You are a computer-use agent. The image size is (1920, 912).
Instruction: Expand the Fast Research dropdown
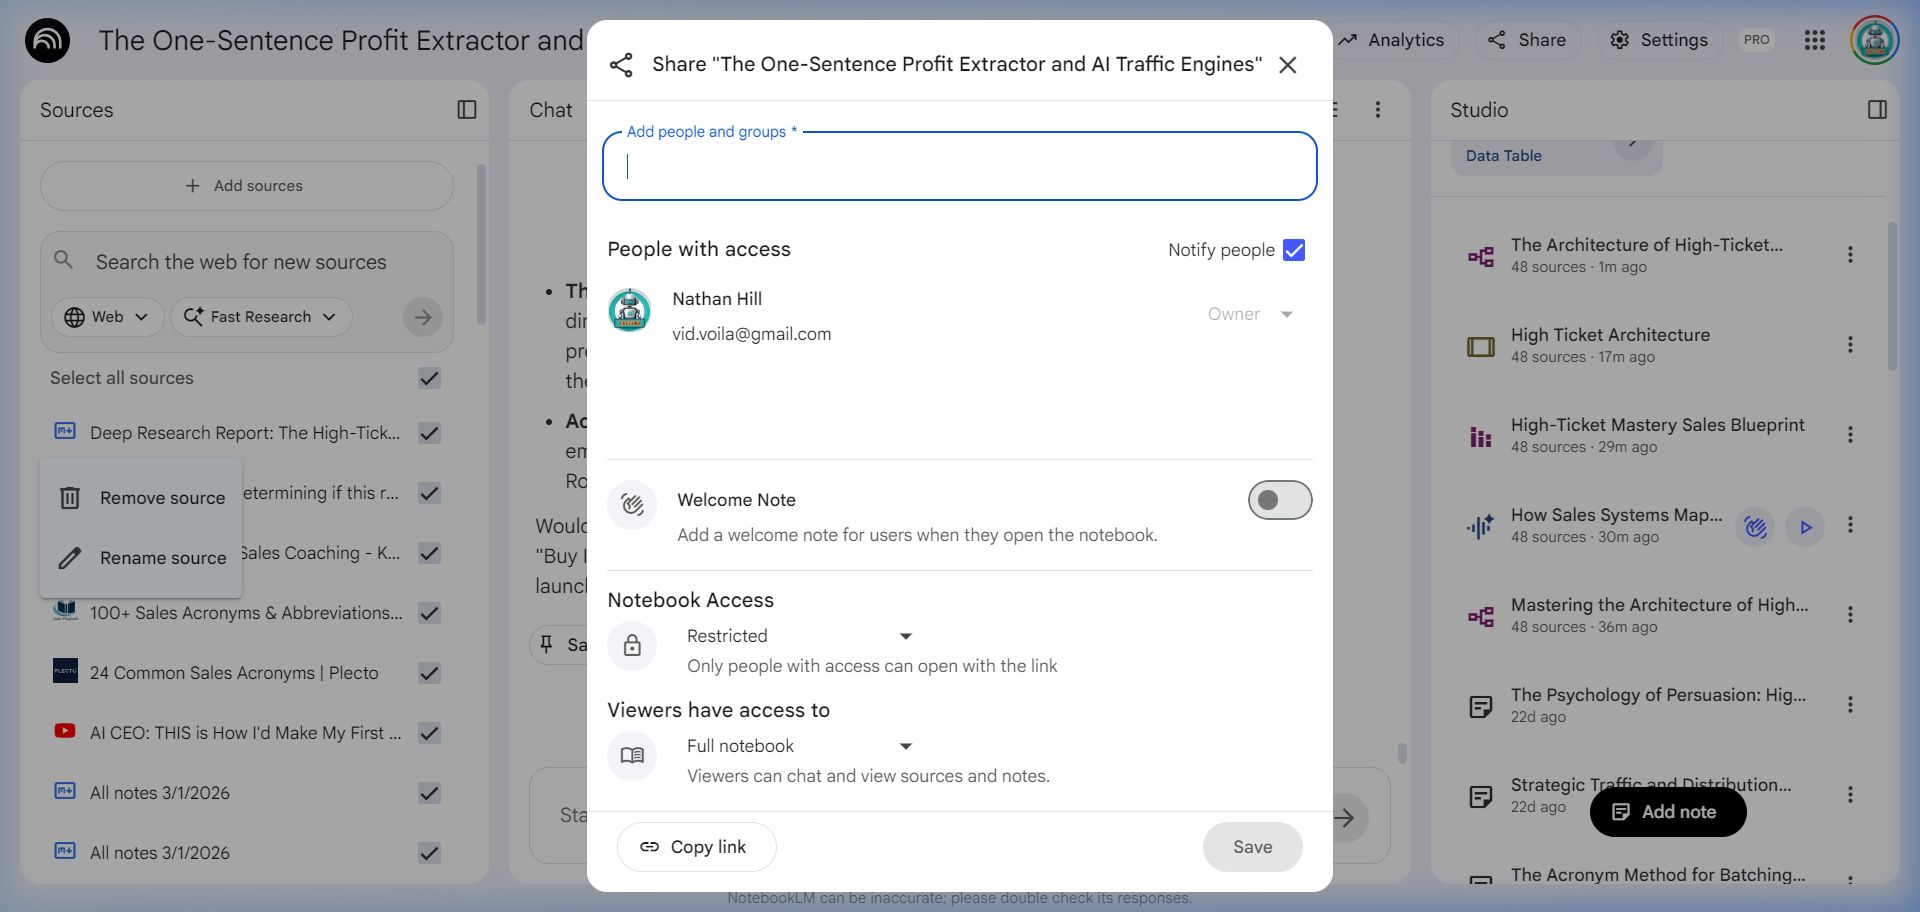pyautogui.click(x=261, y=317)
